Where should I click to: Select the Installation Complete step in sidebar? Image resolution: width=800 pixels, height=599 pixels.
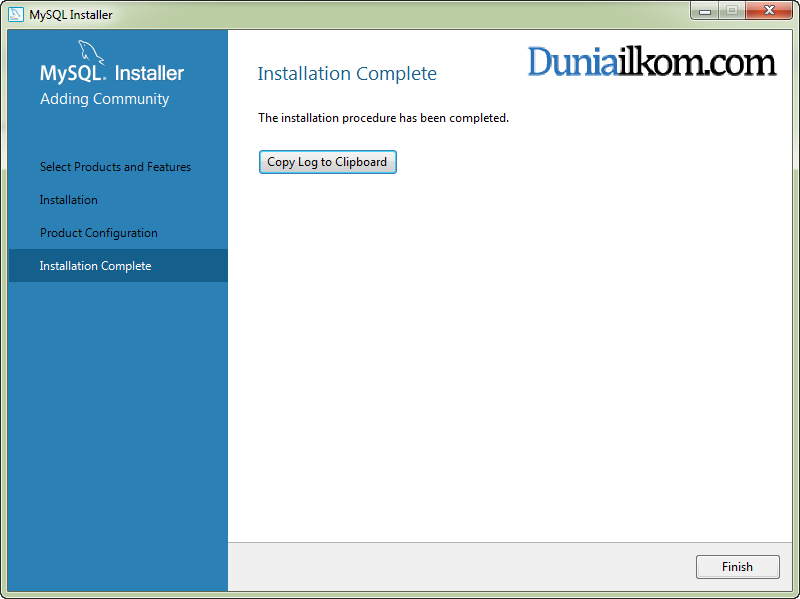click(x=118, y=266)
